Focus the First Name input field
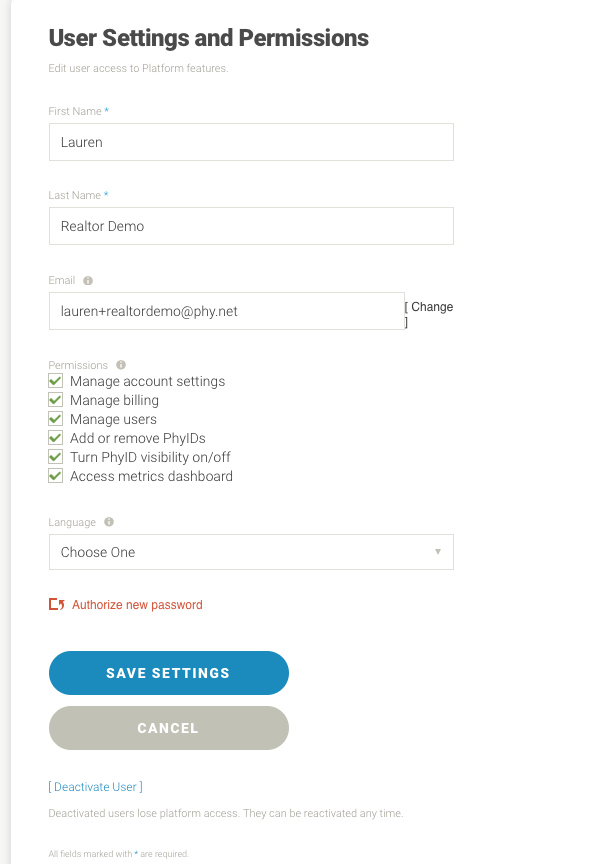Screen dimensions: 605x864 click(251, 142)
